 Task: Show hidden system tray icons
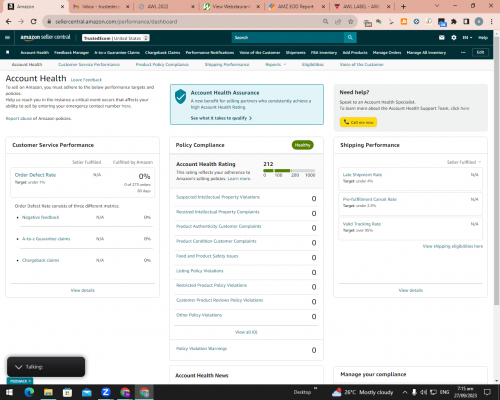[405, 392]
